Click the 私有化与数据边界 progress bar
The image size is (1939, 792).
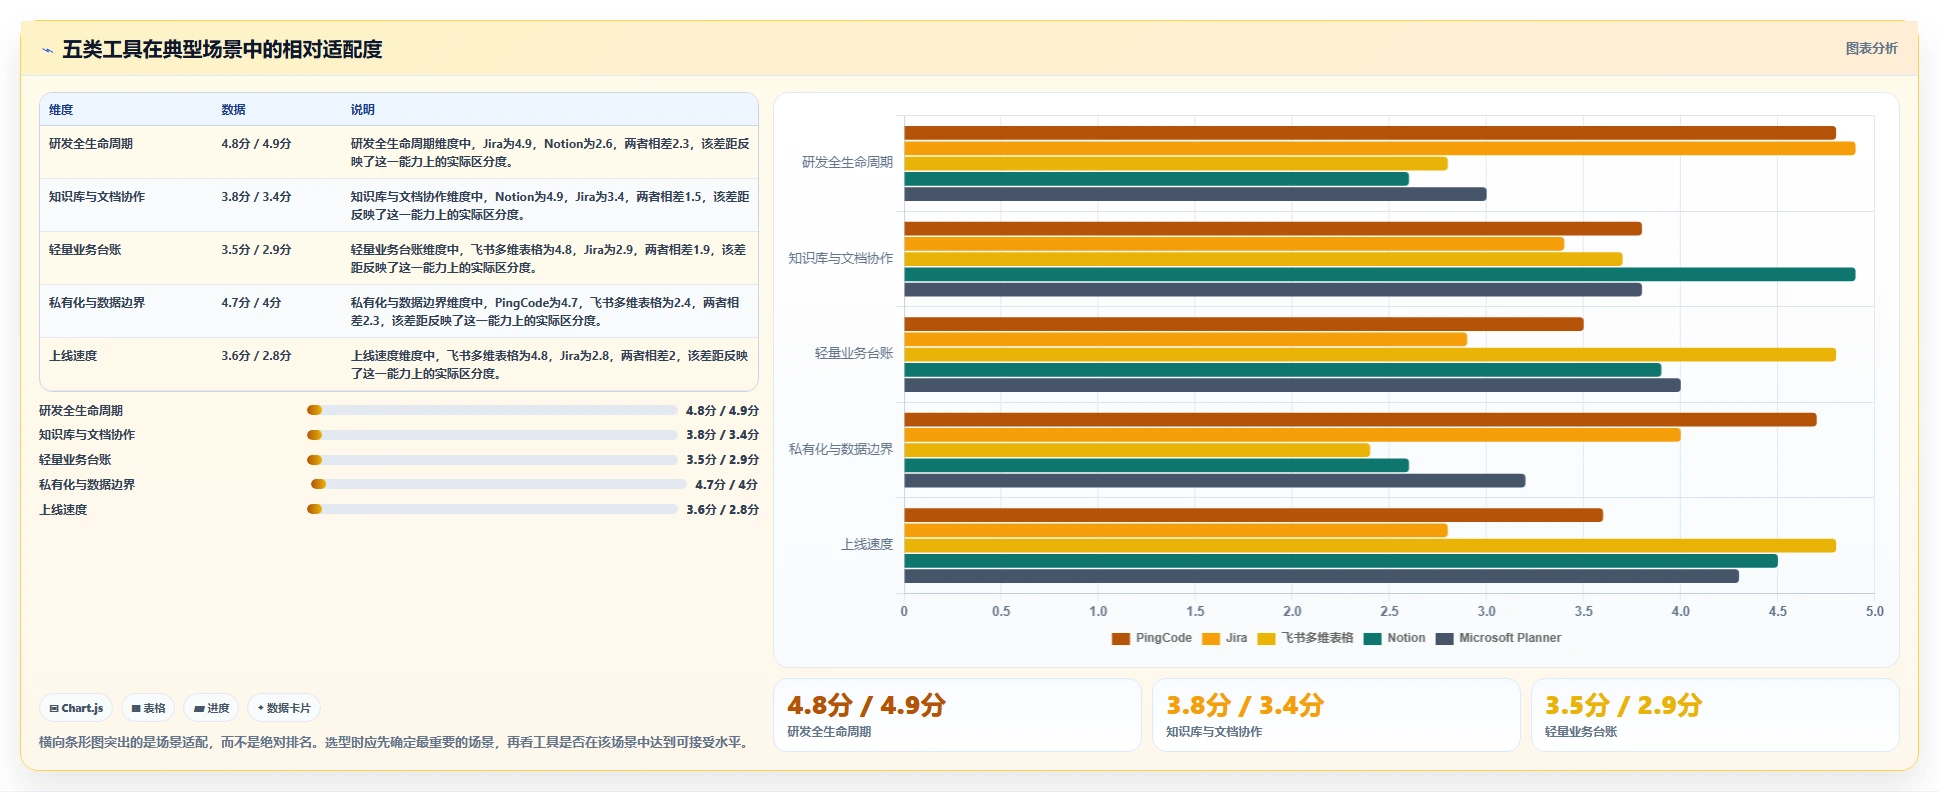pos(499,484)
